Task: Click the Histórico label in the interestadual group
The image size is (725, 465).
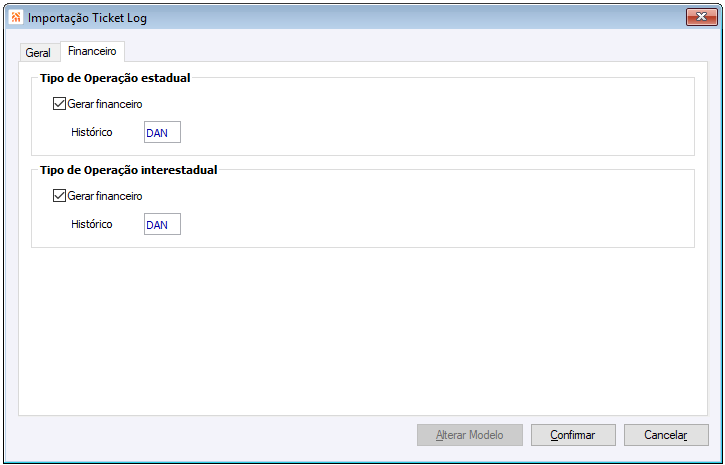Action: click(91, 224)
